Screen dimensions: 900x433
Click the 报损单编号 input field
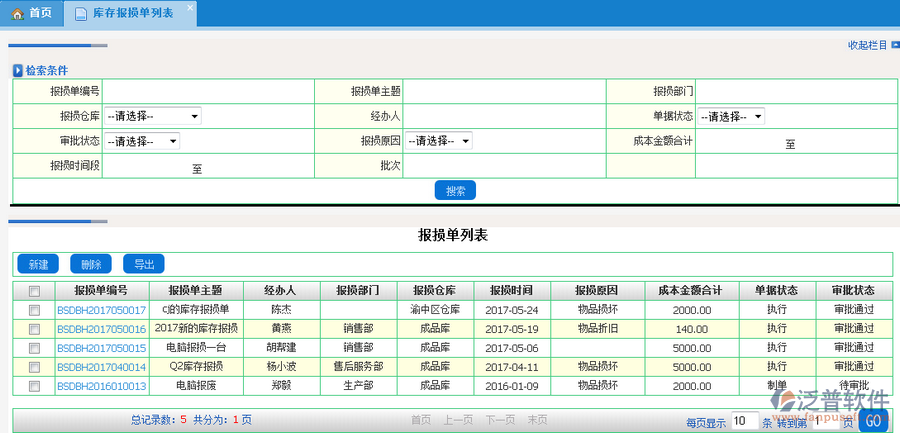pos(221,91)
